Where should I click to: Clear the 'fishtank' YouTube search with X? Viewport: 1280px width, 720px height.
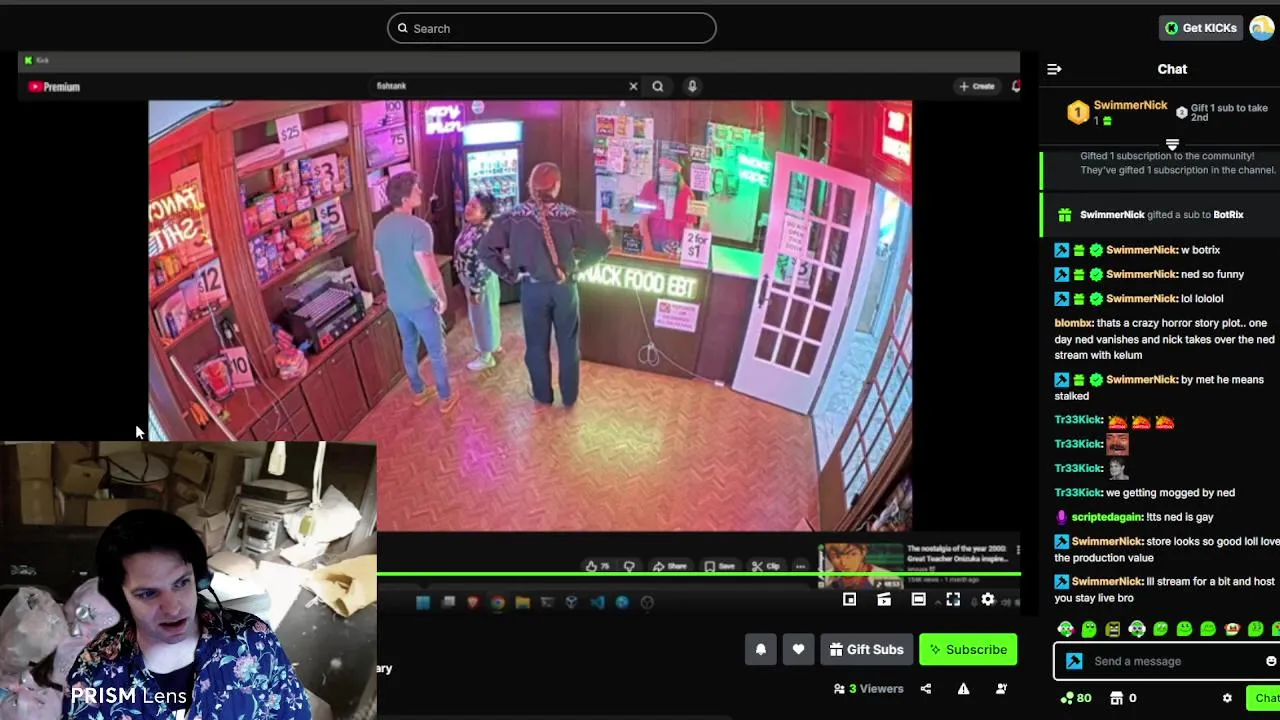pos(633,86)
